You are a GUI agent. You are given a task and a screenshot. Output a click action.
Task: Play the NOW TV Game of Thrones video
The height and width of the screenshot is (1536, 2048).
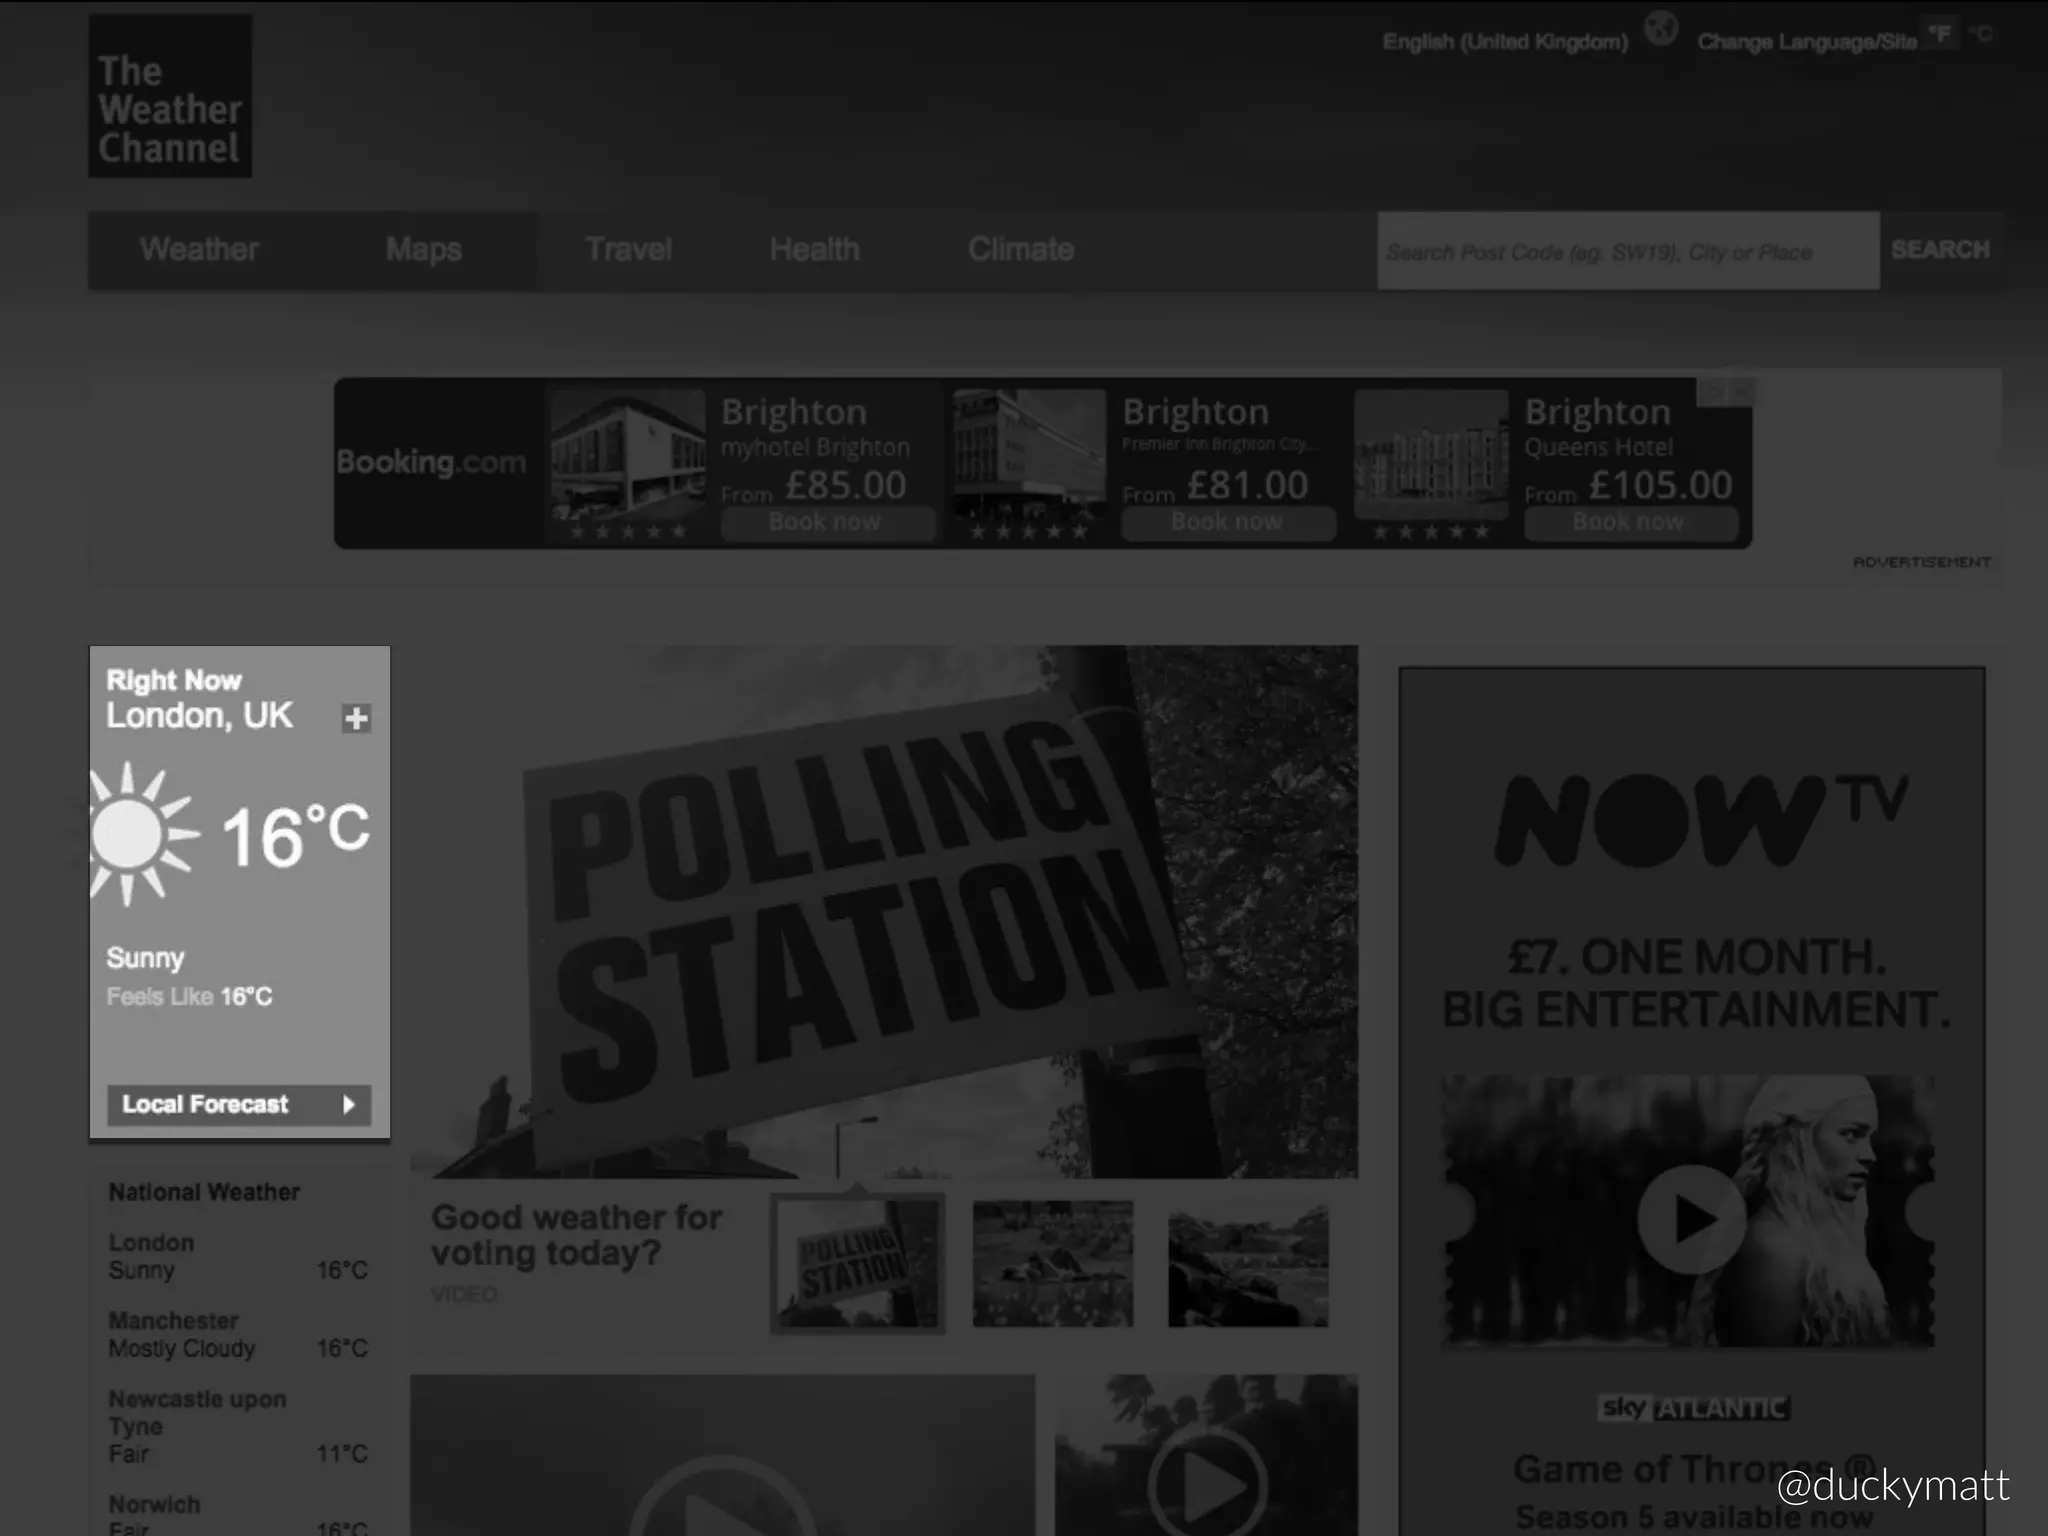pyautogui.click(x=1690, y=1218)
